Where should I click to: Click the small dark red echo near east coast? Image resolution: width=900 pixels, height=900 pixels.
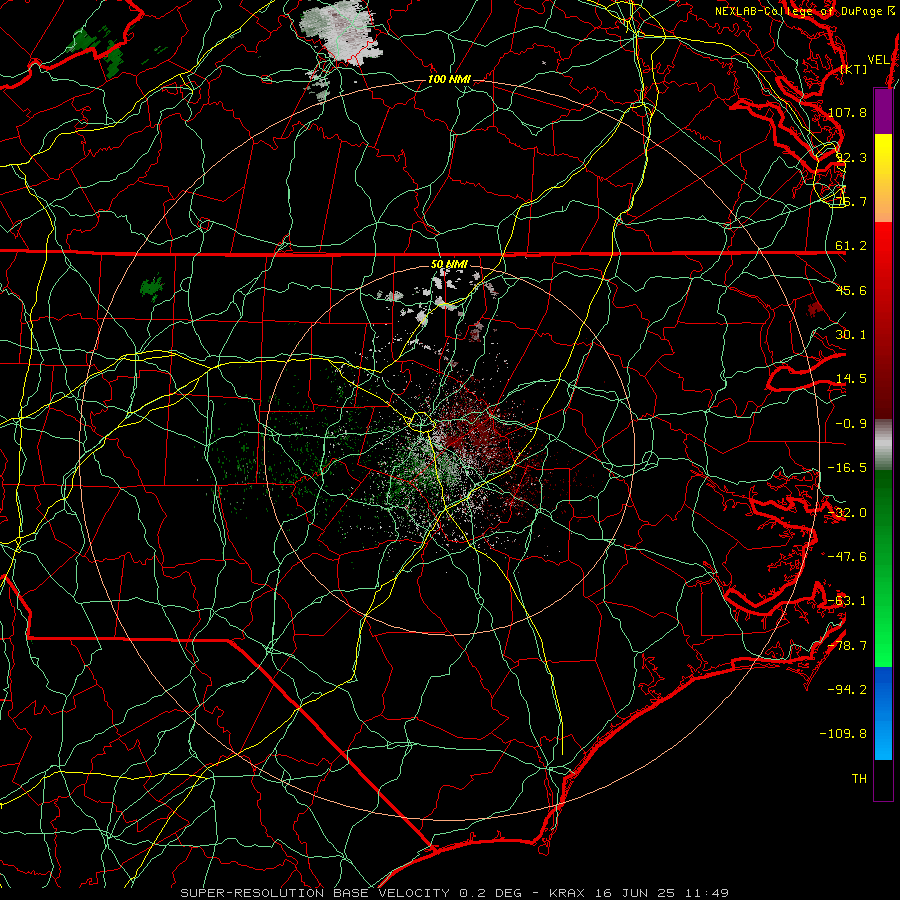pos(814,309)
